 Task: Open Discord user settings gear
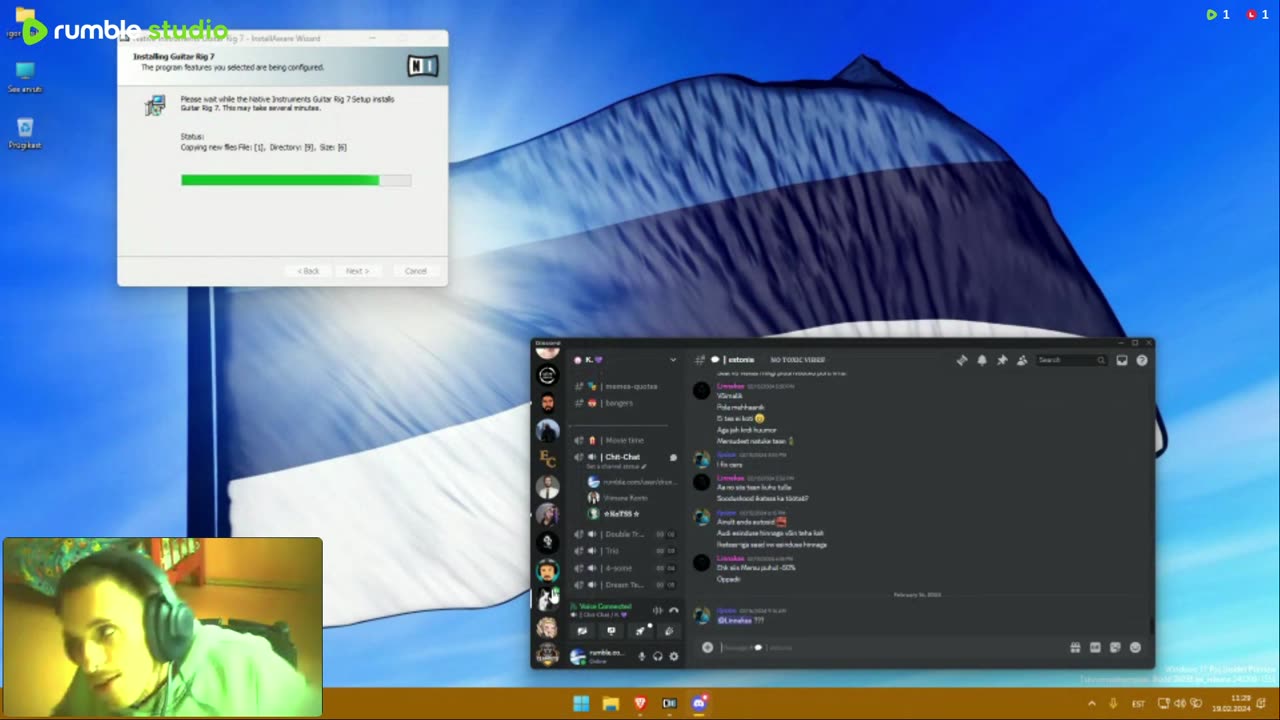point(674,657)
